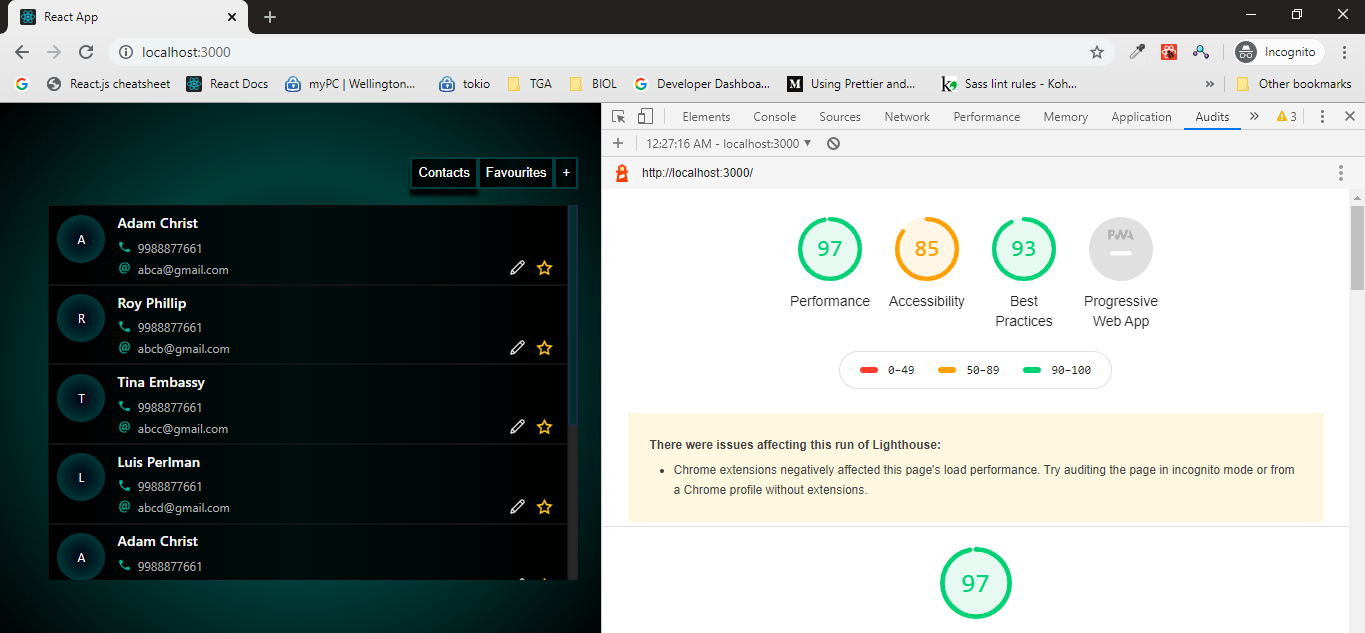This screenshot has width=1365, height=633.
Task: Switch to the Sources panel
Action: point(840,117)
